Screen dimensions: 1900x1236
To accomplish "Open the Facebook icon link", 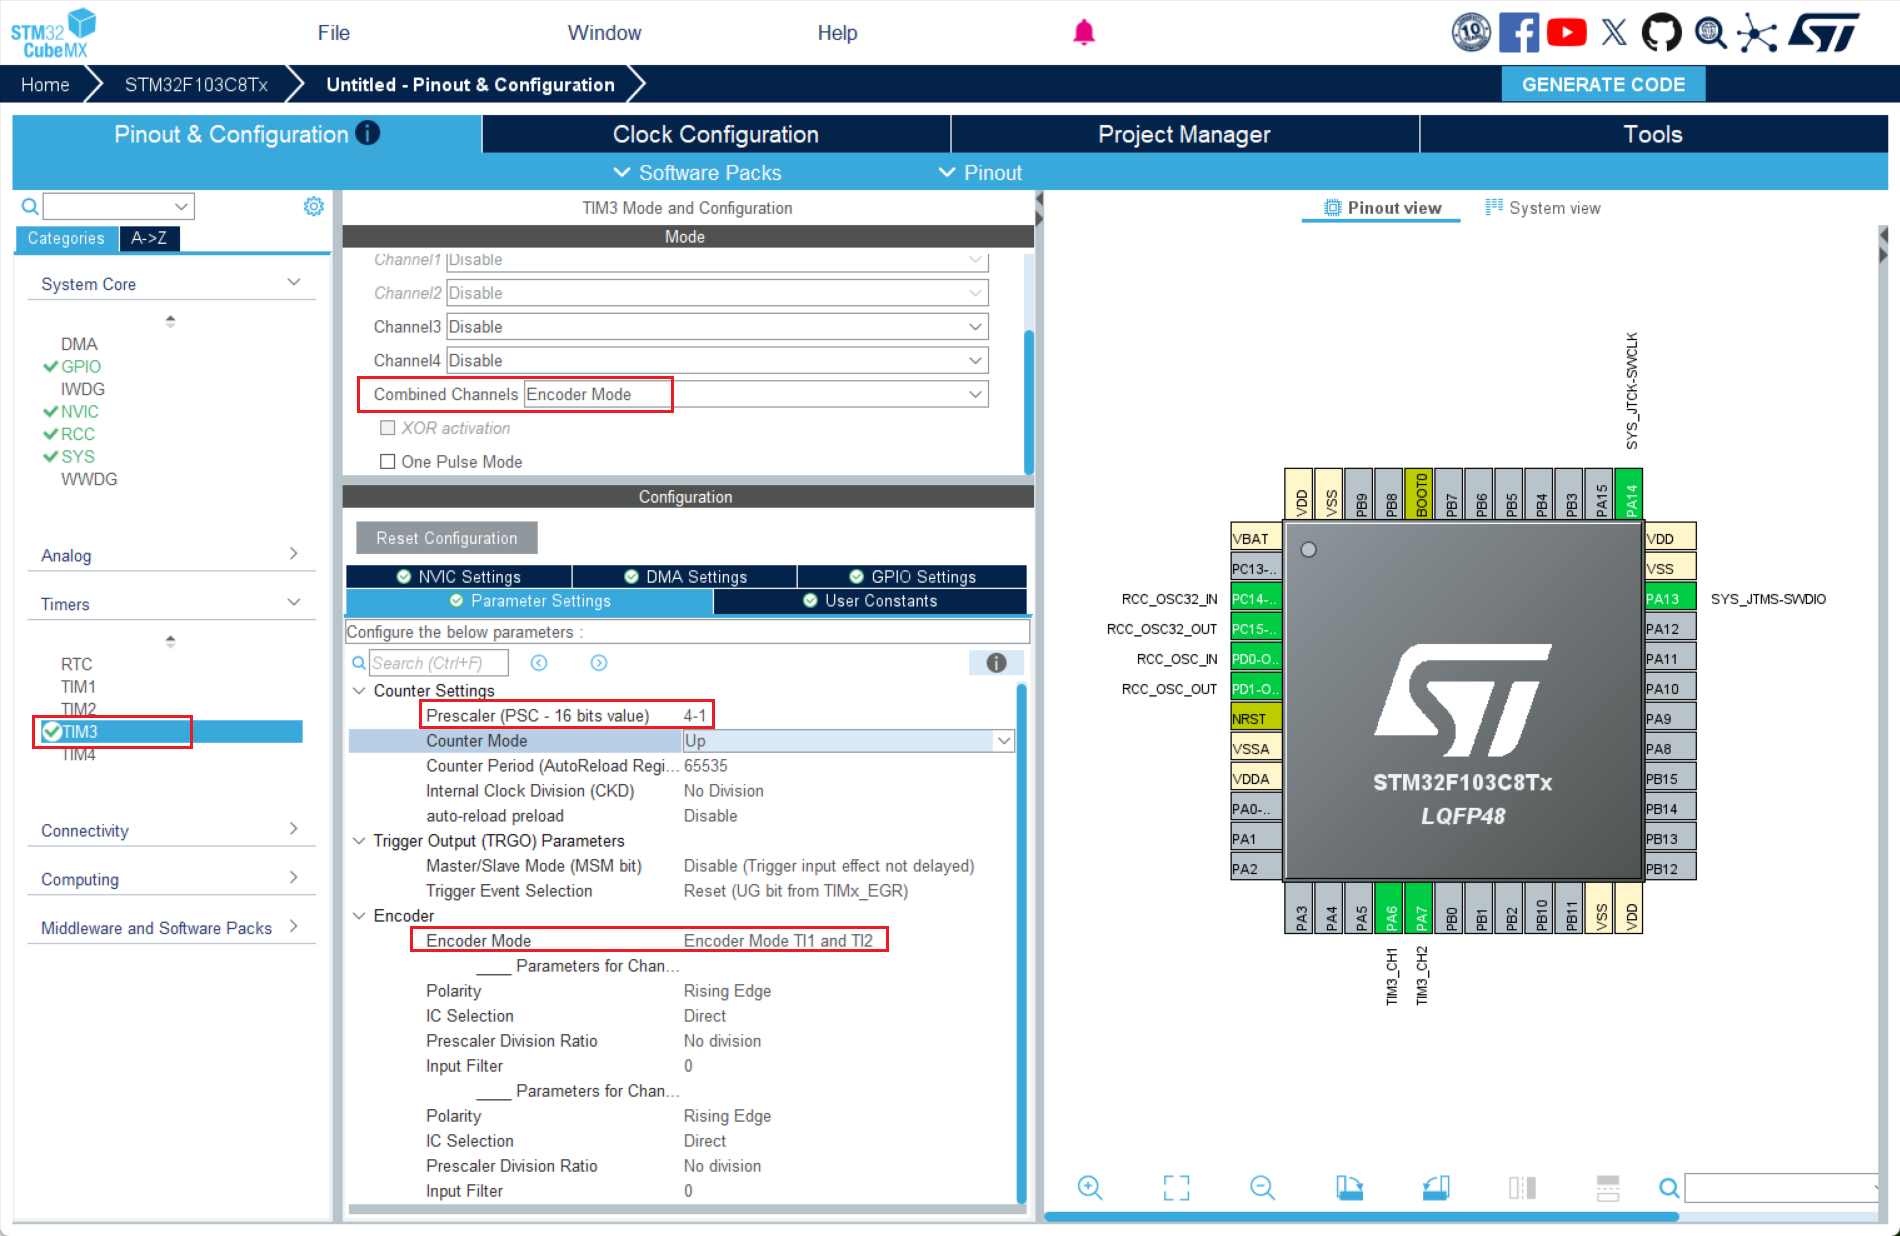I will (x=1519, y=33).
